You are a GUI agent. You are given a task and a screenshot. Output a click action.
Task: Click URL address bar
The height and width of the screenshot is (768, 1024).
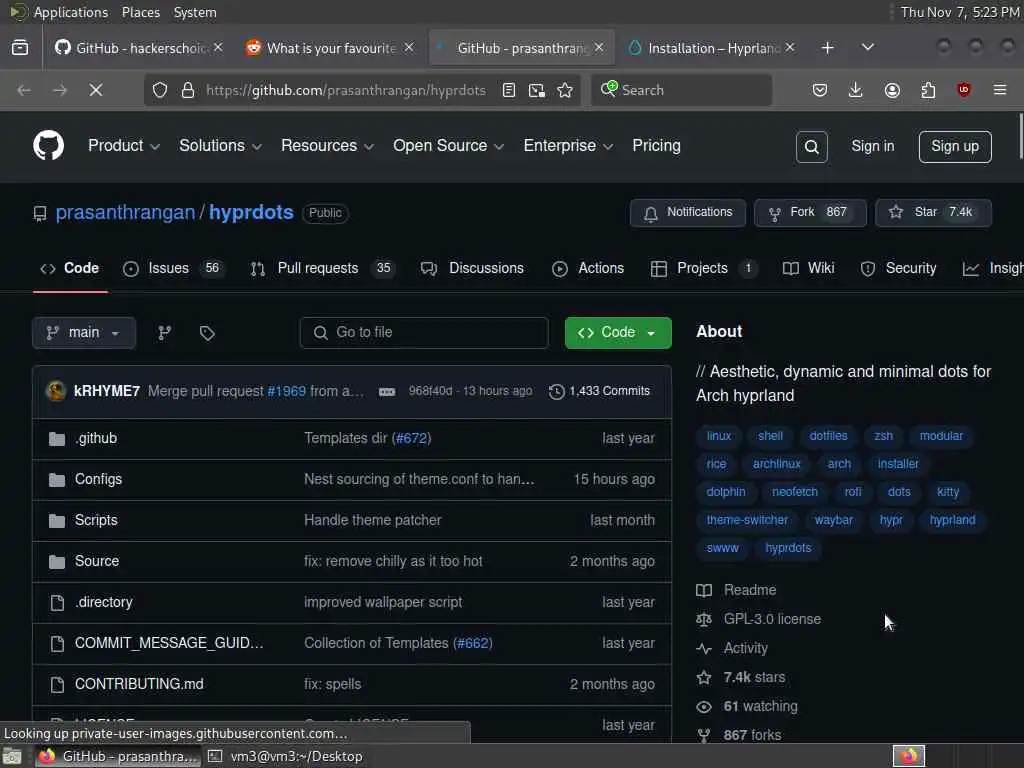[x=346, y=90]
